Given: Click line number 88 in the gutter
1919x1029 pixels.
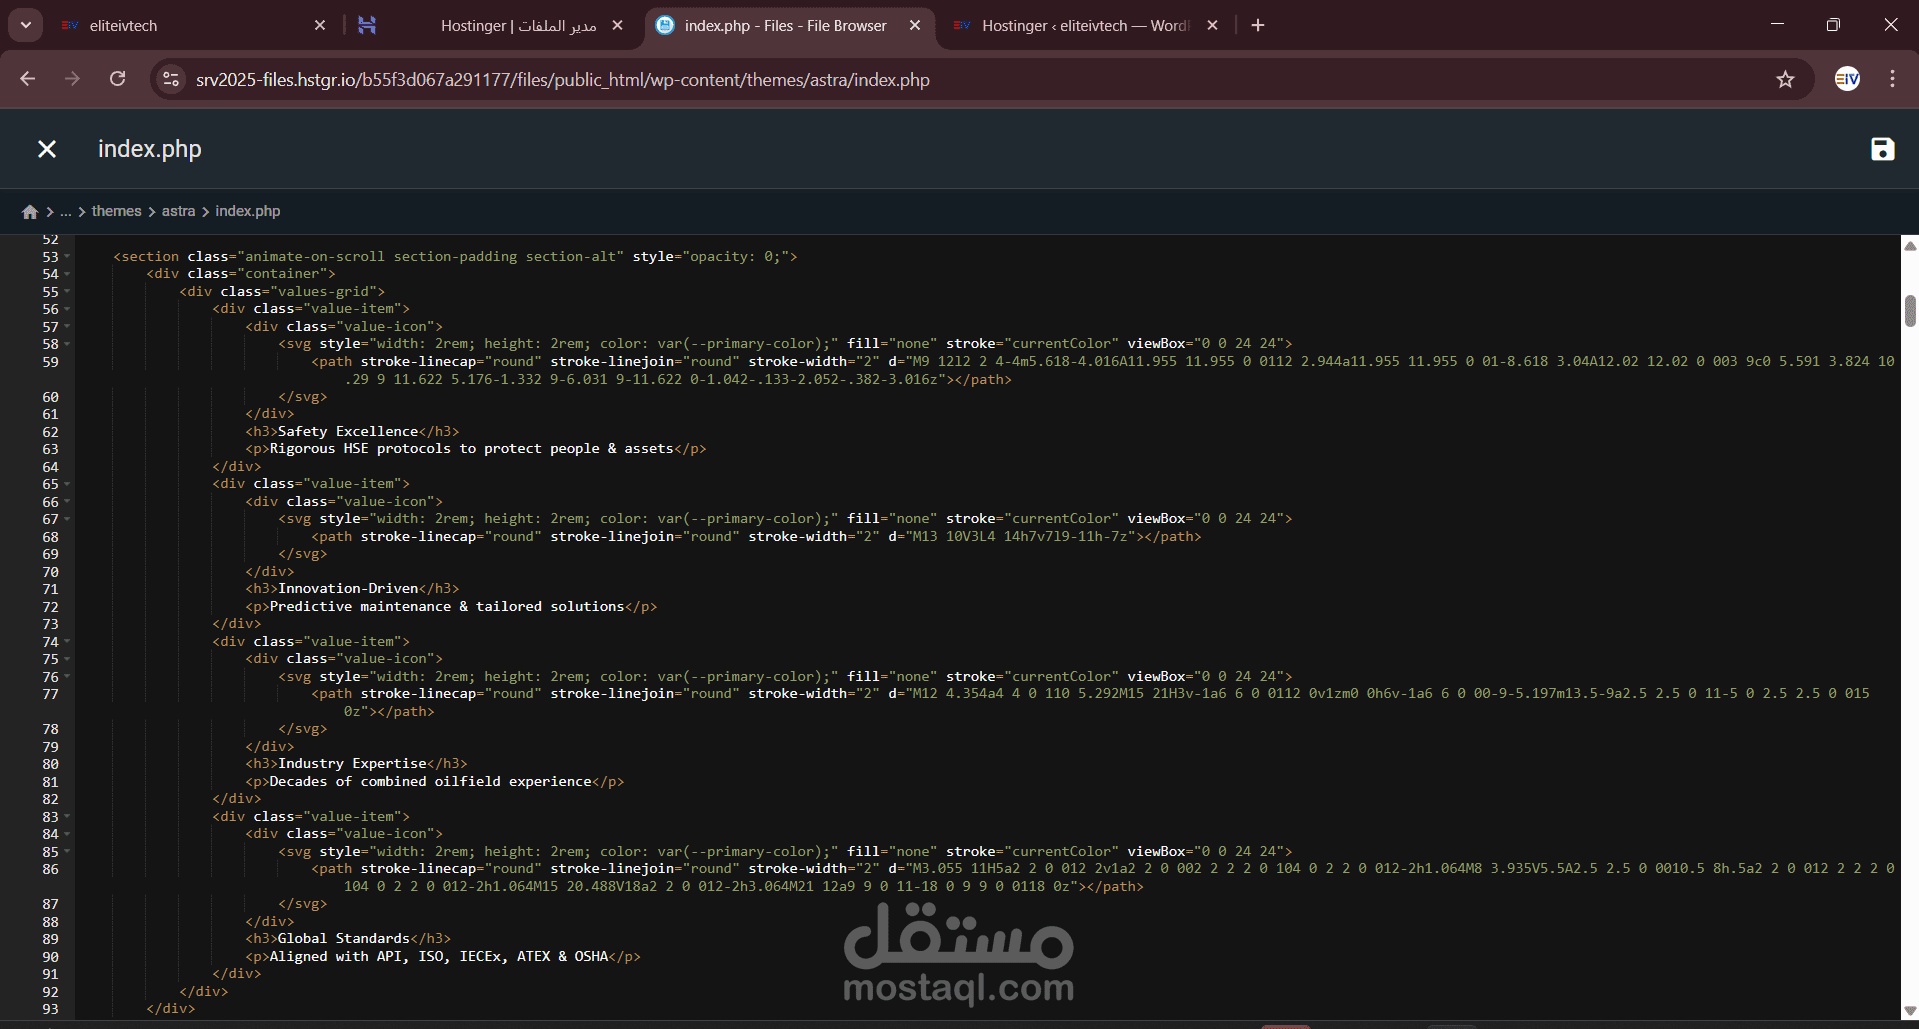Looking at the screenshot, I should pyautogui.click(x=50, y=922).
